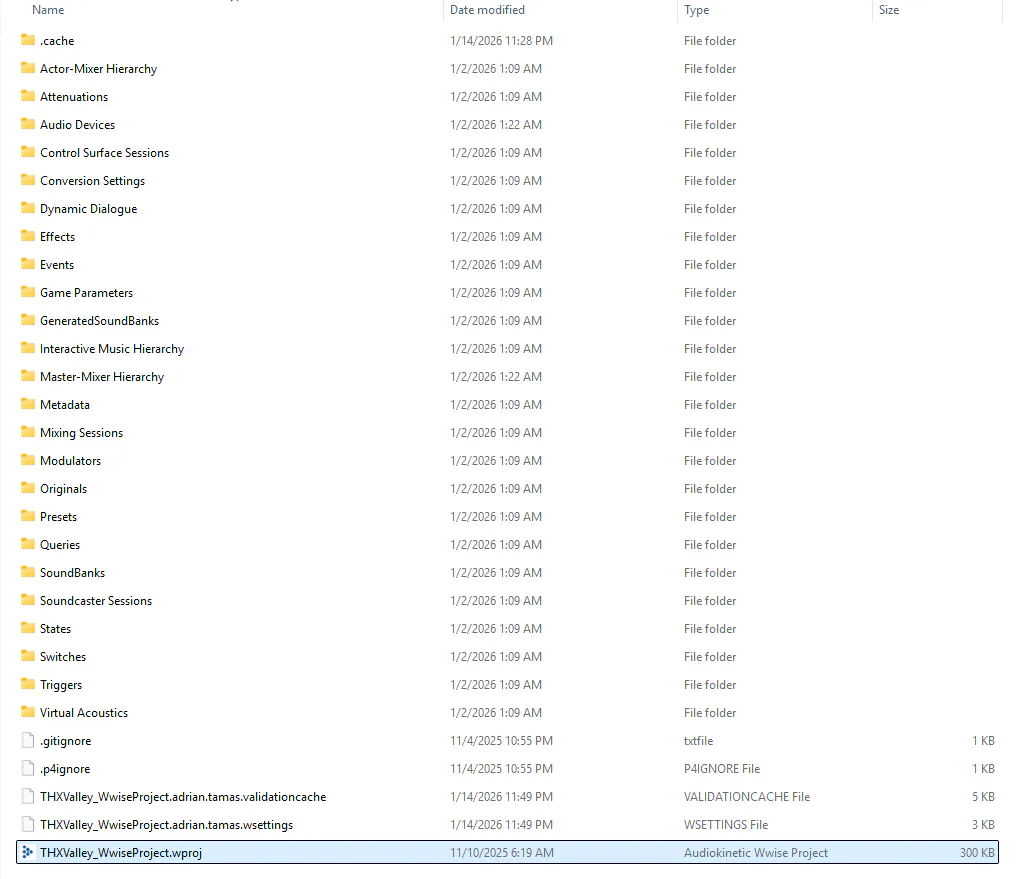Viewport: 1031px width, 879px height.
Task: Select the Dynamic Dialogue folder name
Action: [89, 208]
